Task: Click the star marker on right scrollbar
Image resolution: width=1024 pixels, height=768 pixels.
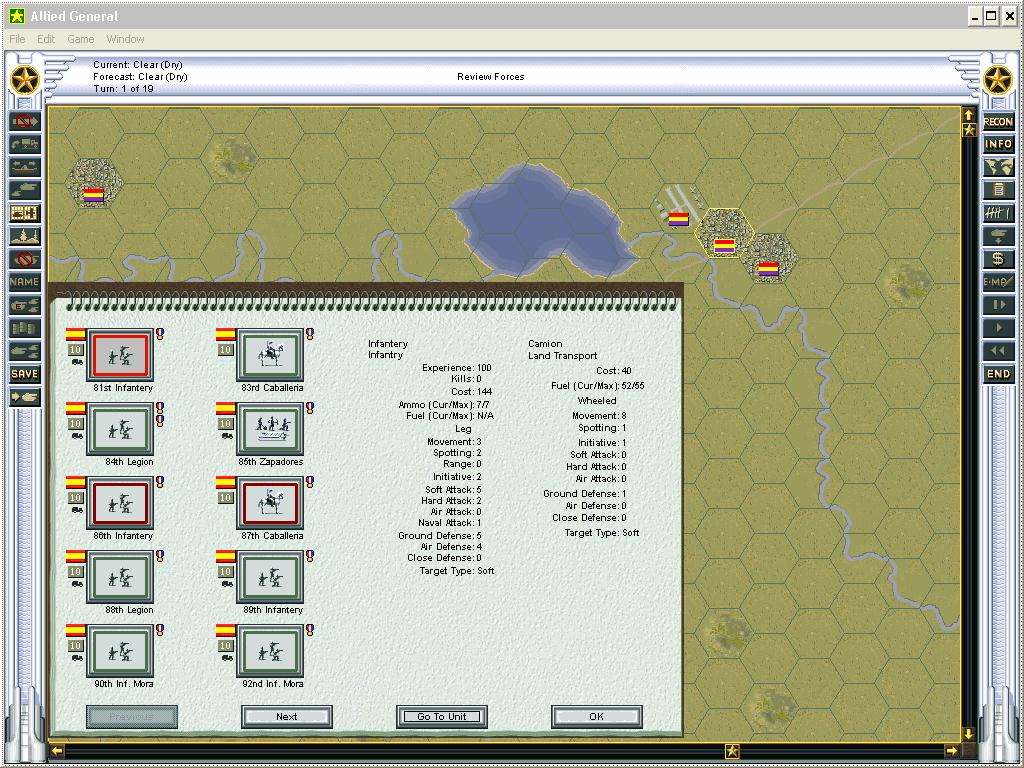Action: coord(968,129)
